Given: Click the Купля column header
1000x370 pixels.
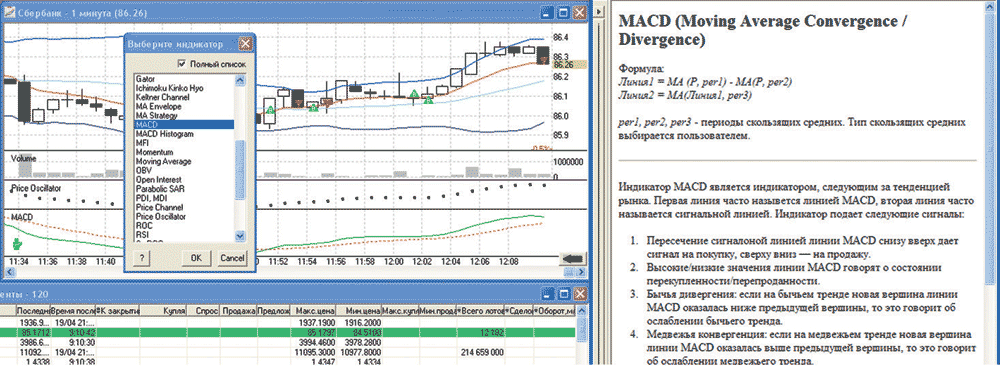Looking at the screenshot, I should (162, 312).
